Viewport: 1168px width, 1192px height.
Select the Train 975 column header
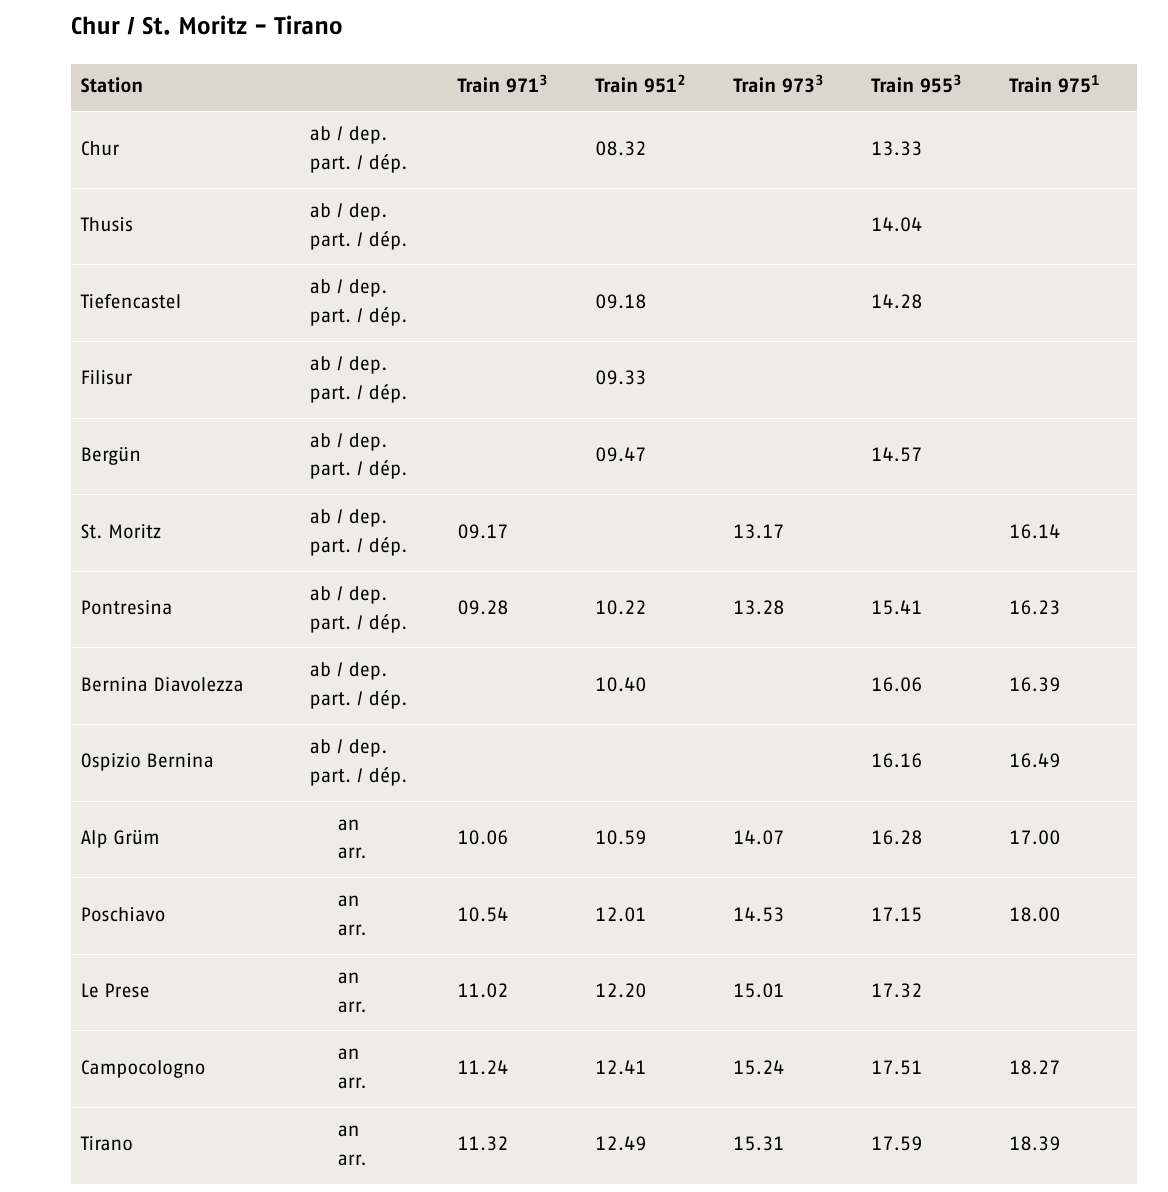point(1054,84)
